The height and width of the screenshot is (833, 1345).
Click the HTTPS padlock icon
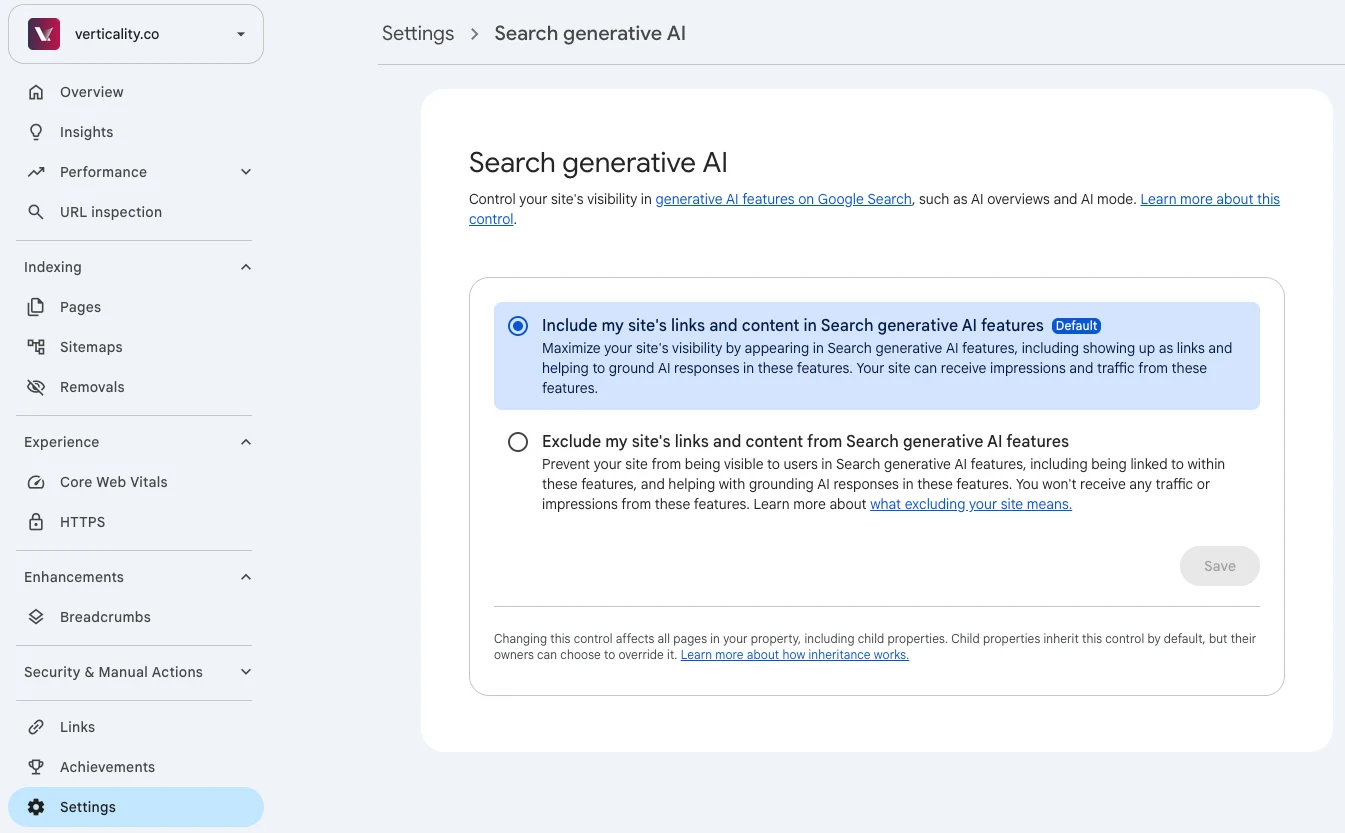pos(36,522)
